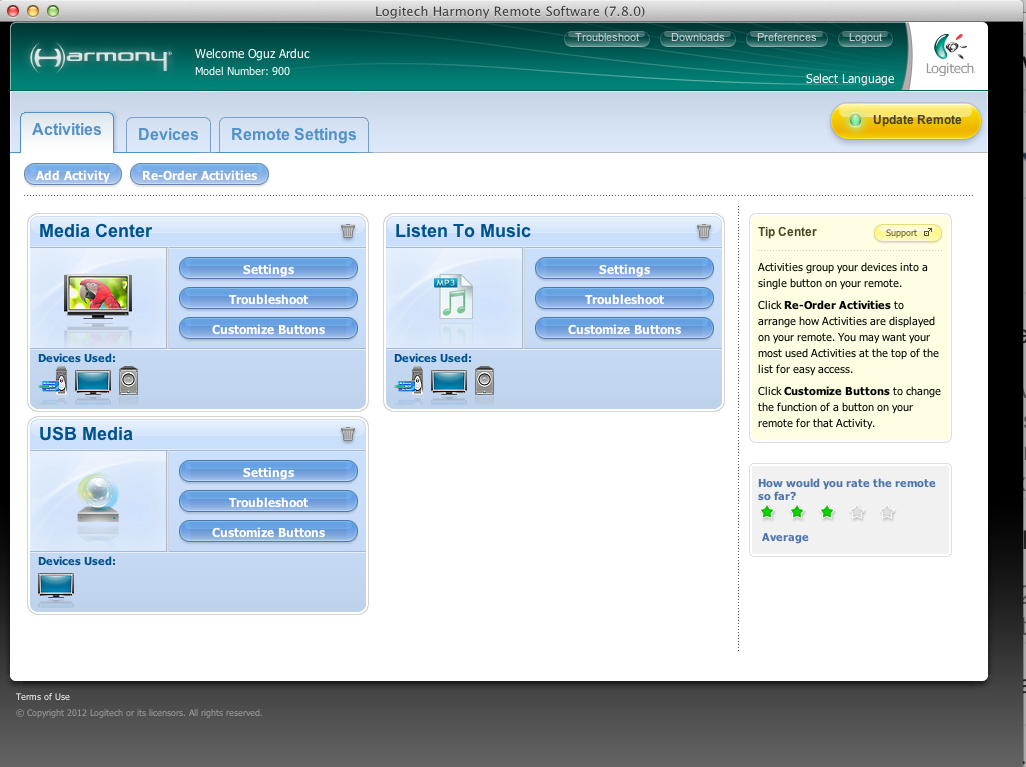The image size is (1026, 767).
Task: Delete the Media Center activity using its trash icon
Action: click(x=348, y=231)
